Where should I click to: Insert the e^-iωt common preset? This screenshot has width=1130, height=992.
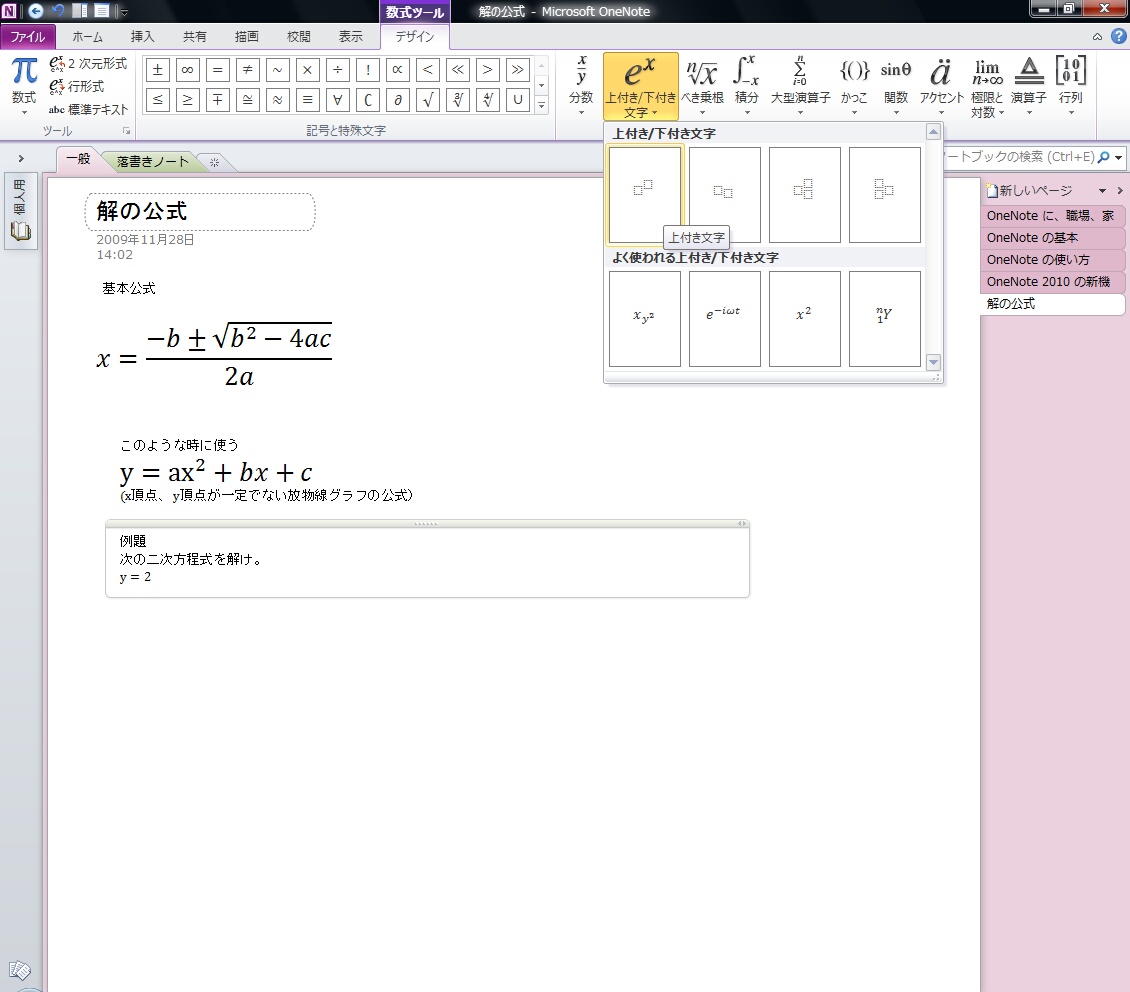click(x=724, y=318)
